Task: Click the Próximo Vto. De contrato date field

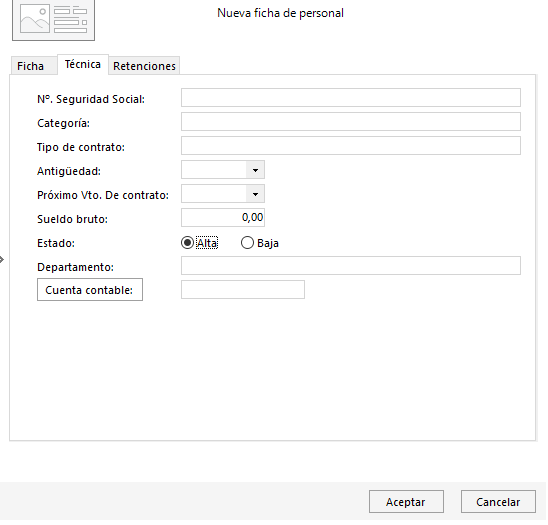Action: click(214, 194)
